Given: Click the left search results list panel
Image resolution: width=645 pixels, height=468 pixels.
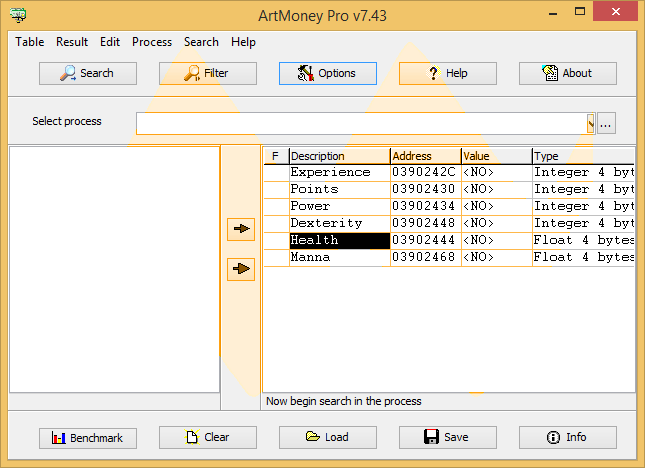Looking at the screenshot, I should tap(114, 269).
